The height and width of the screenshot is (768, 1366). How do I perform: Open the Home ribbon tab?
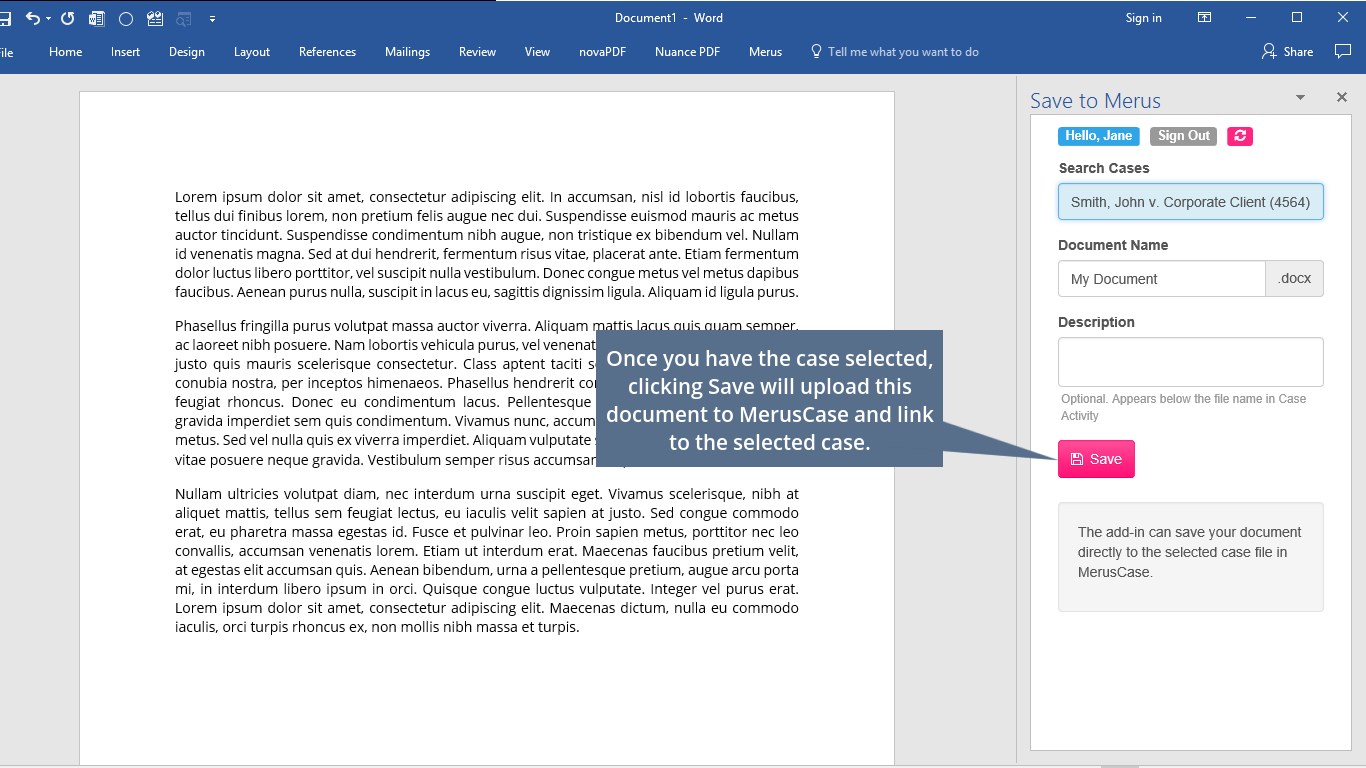pyautogui.click(x=66, y=52)
